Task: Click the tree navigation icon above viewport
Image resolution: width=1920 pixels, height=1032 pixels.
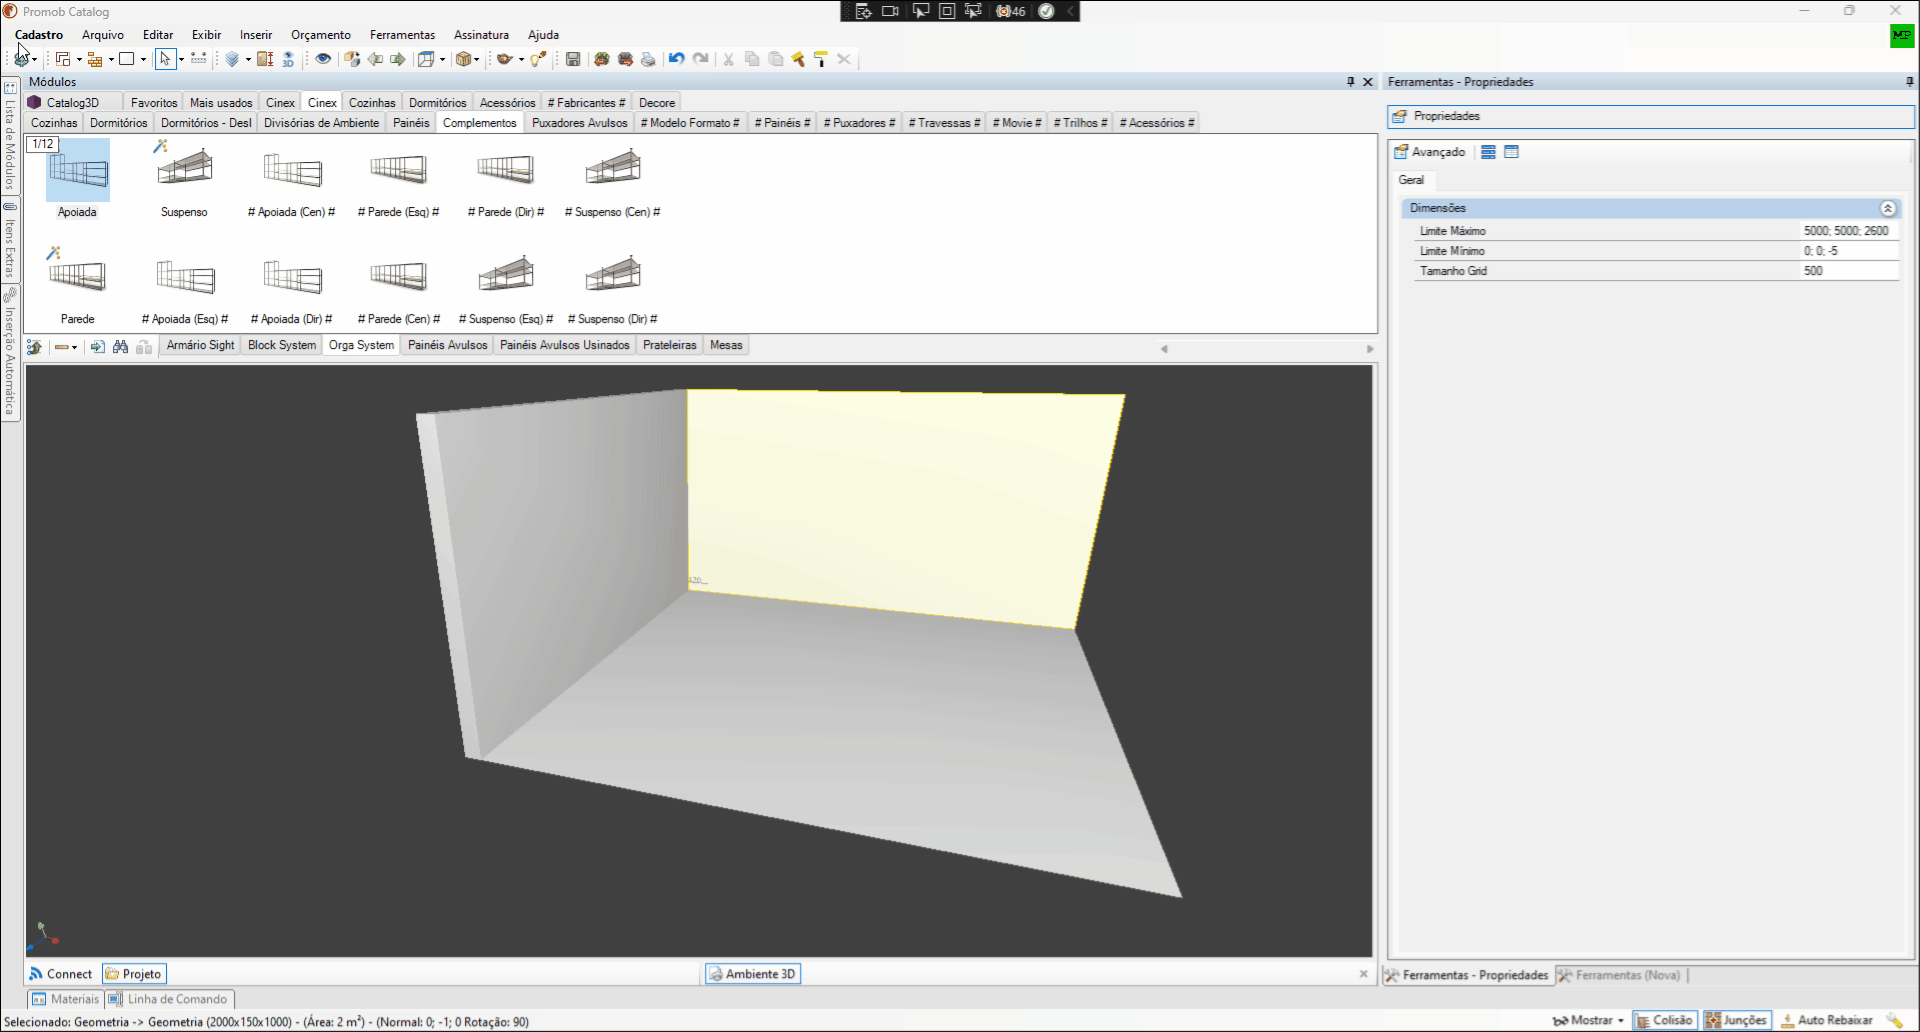Action: click(34, 346)
